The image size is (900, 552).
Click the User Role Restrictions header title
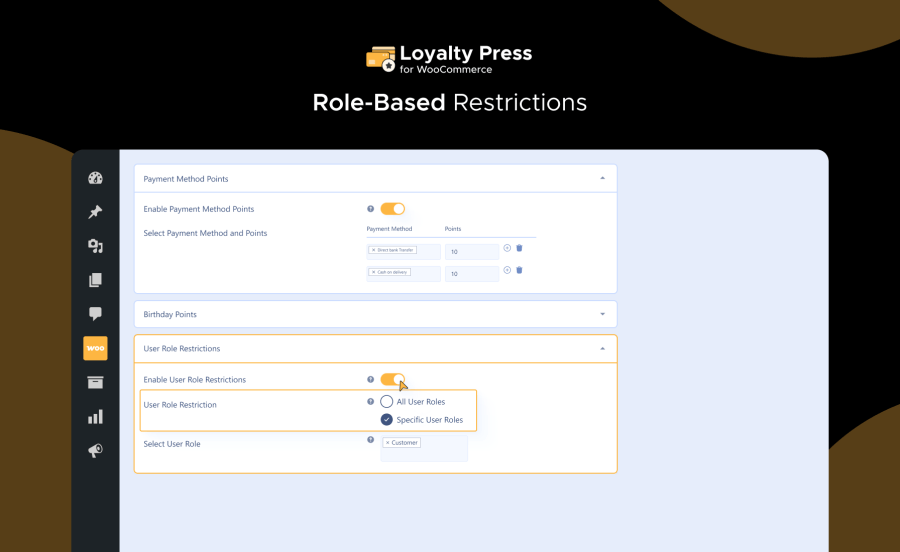pyautogui.click(x=181, y=349)
